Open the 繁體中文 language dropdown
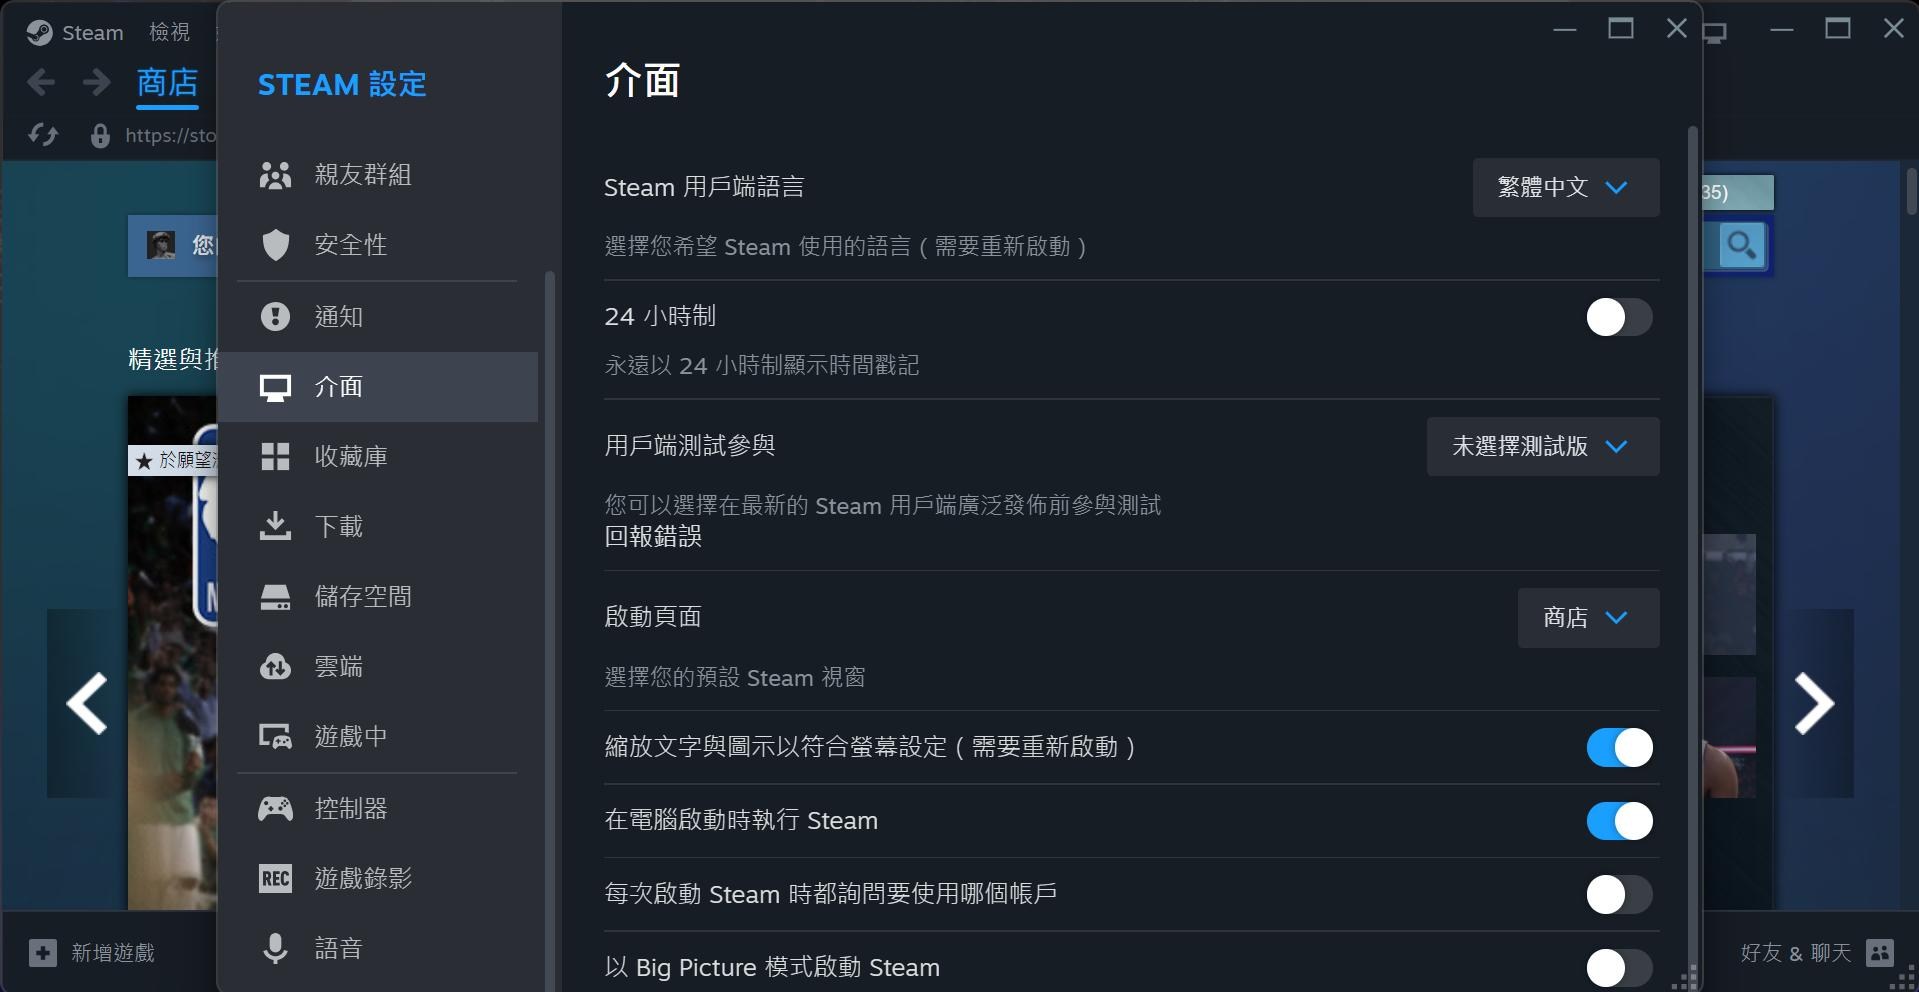This screenshot has height=992, width=1919. 1566,187
